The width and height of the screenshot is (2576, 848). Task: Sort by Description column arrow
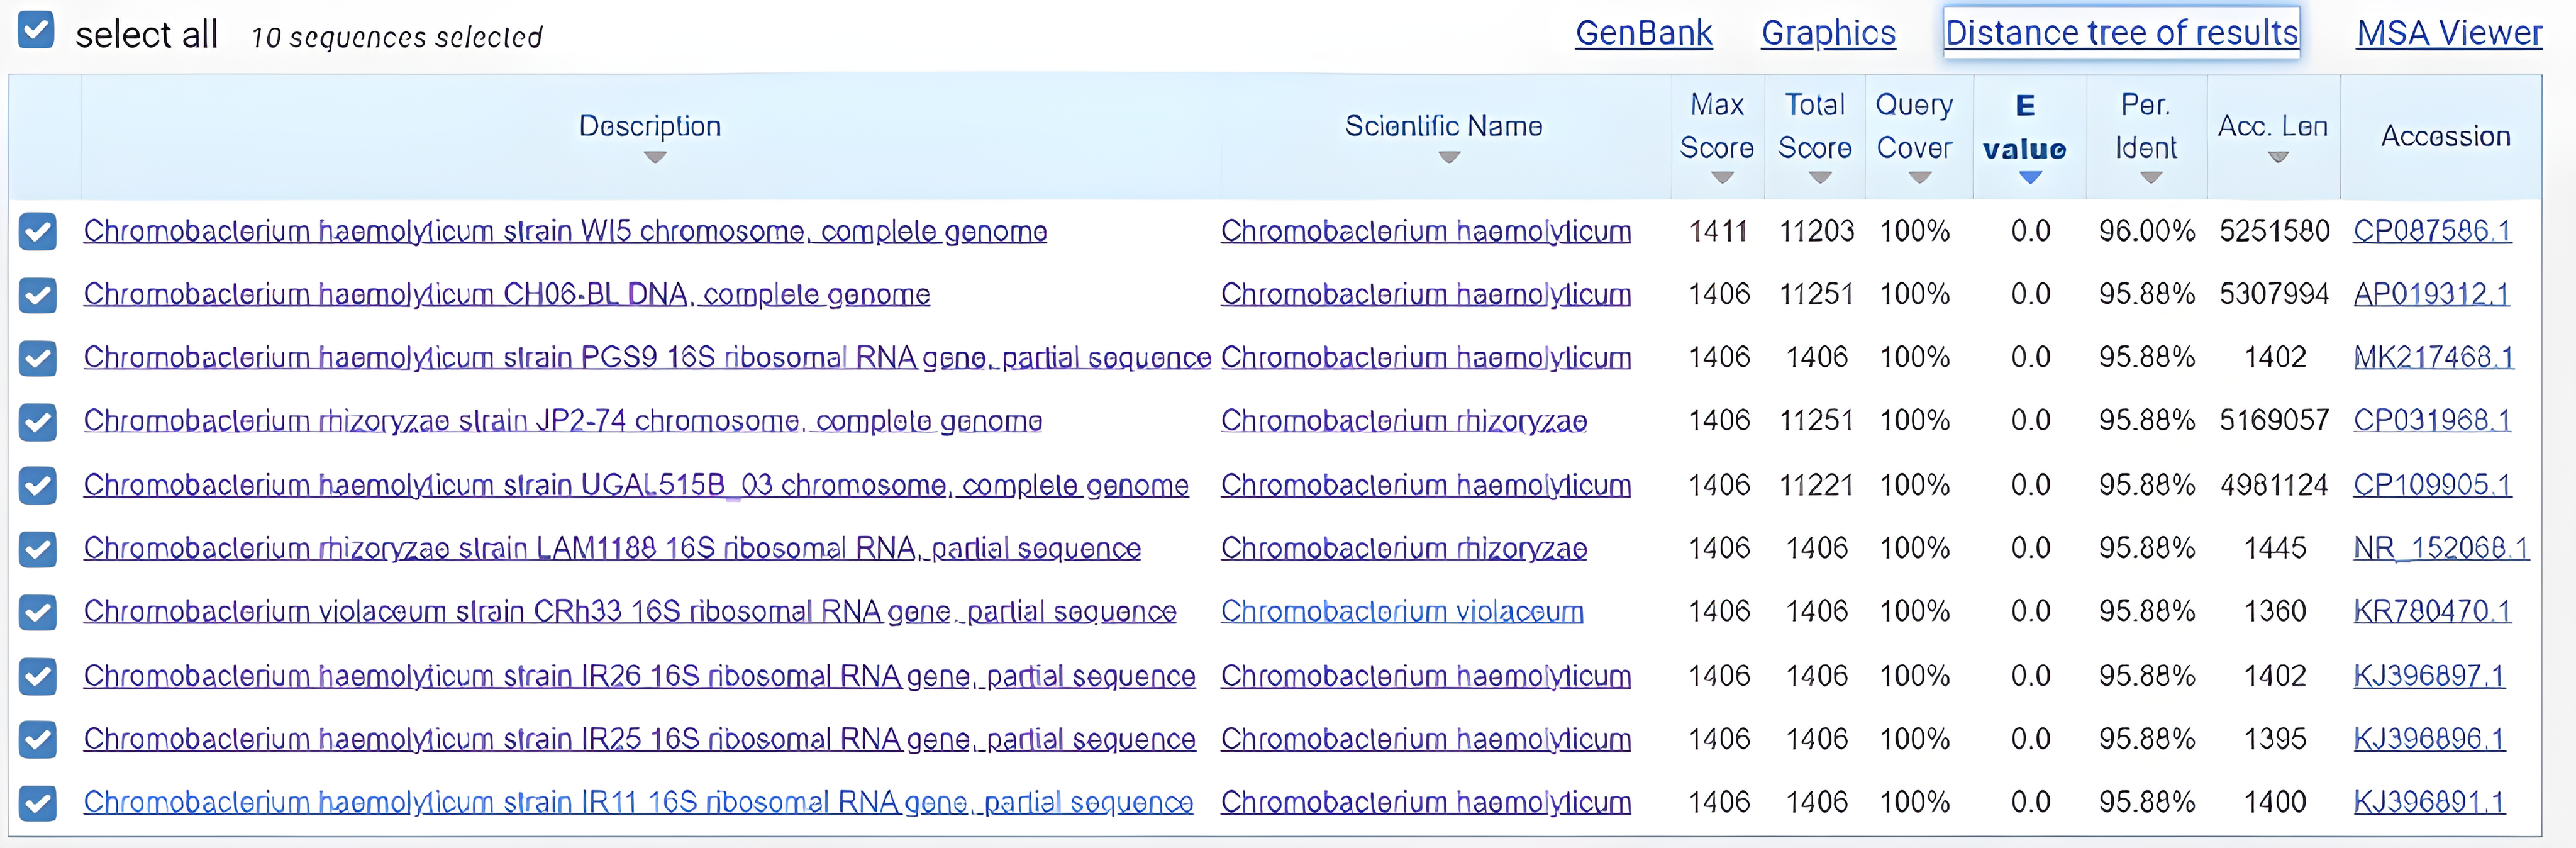tap(655, 157)
